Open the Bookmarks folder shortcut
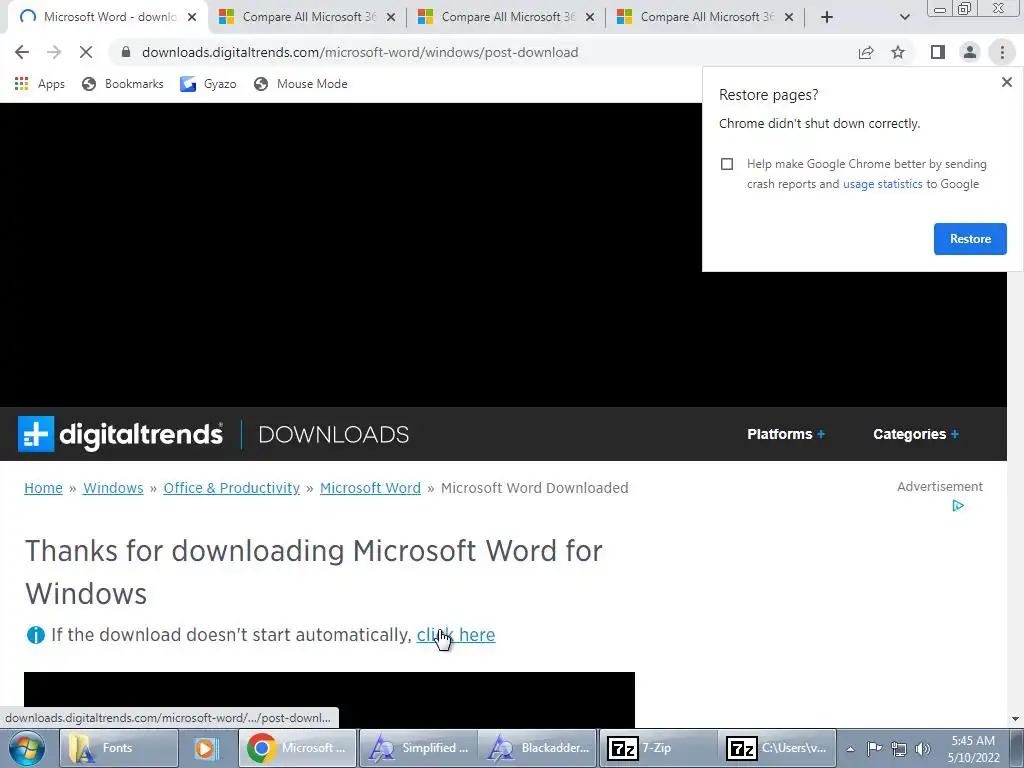 coord(123,84)
